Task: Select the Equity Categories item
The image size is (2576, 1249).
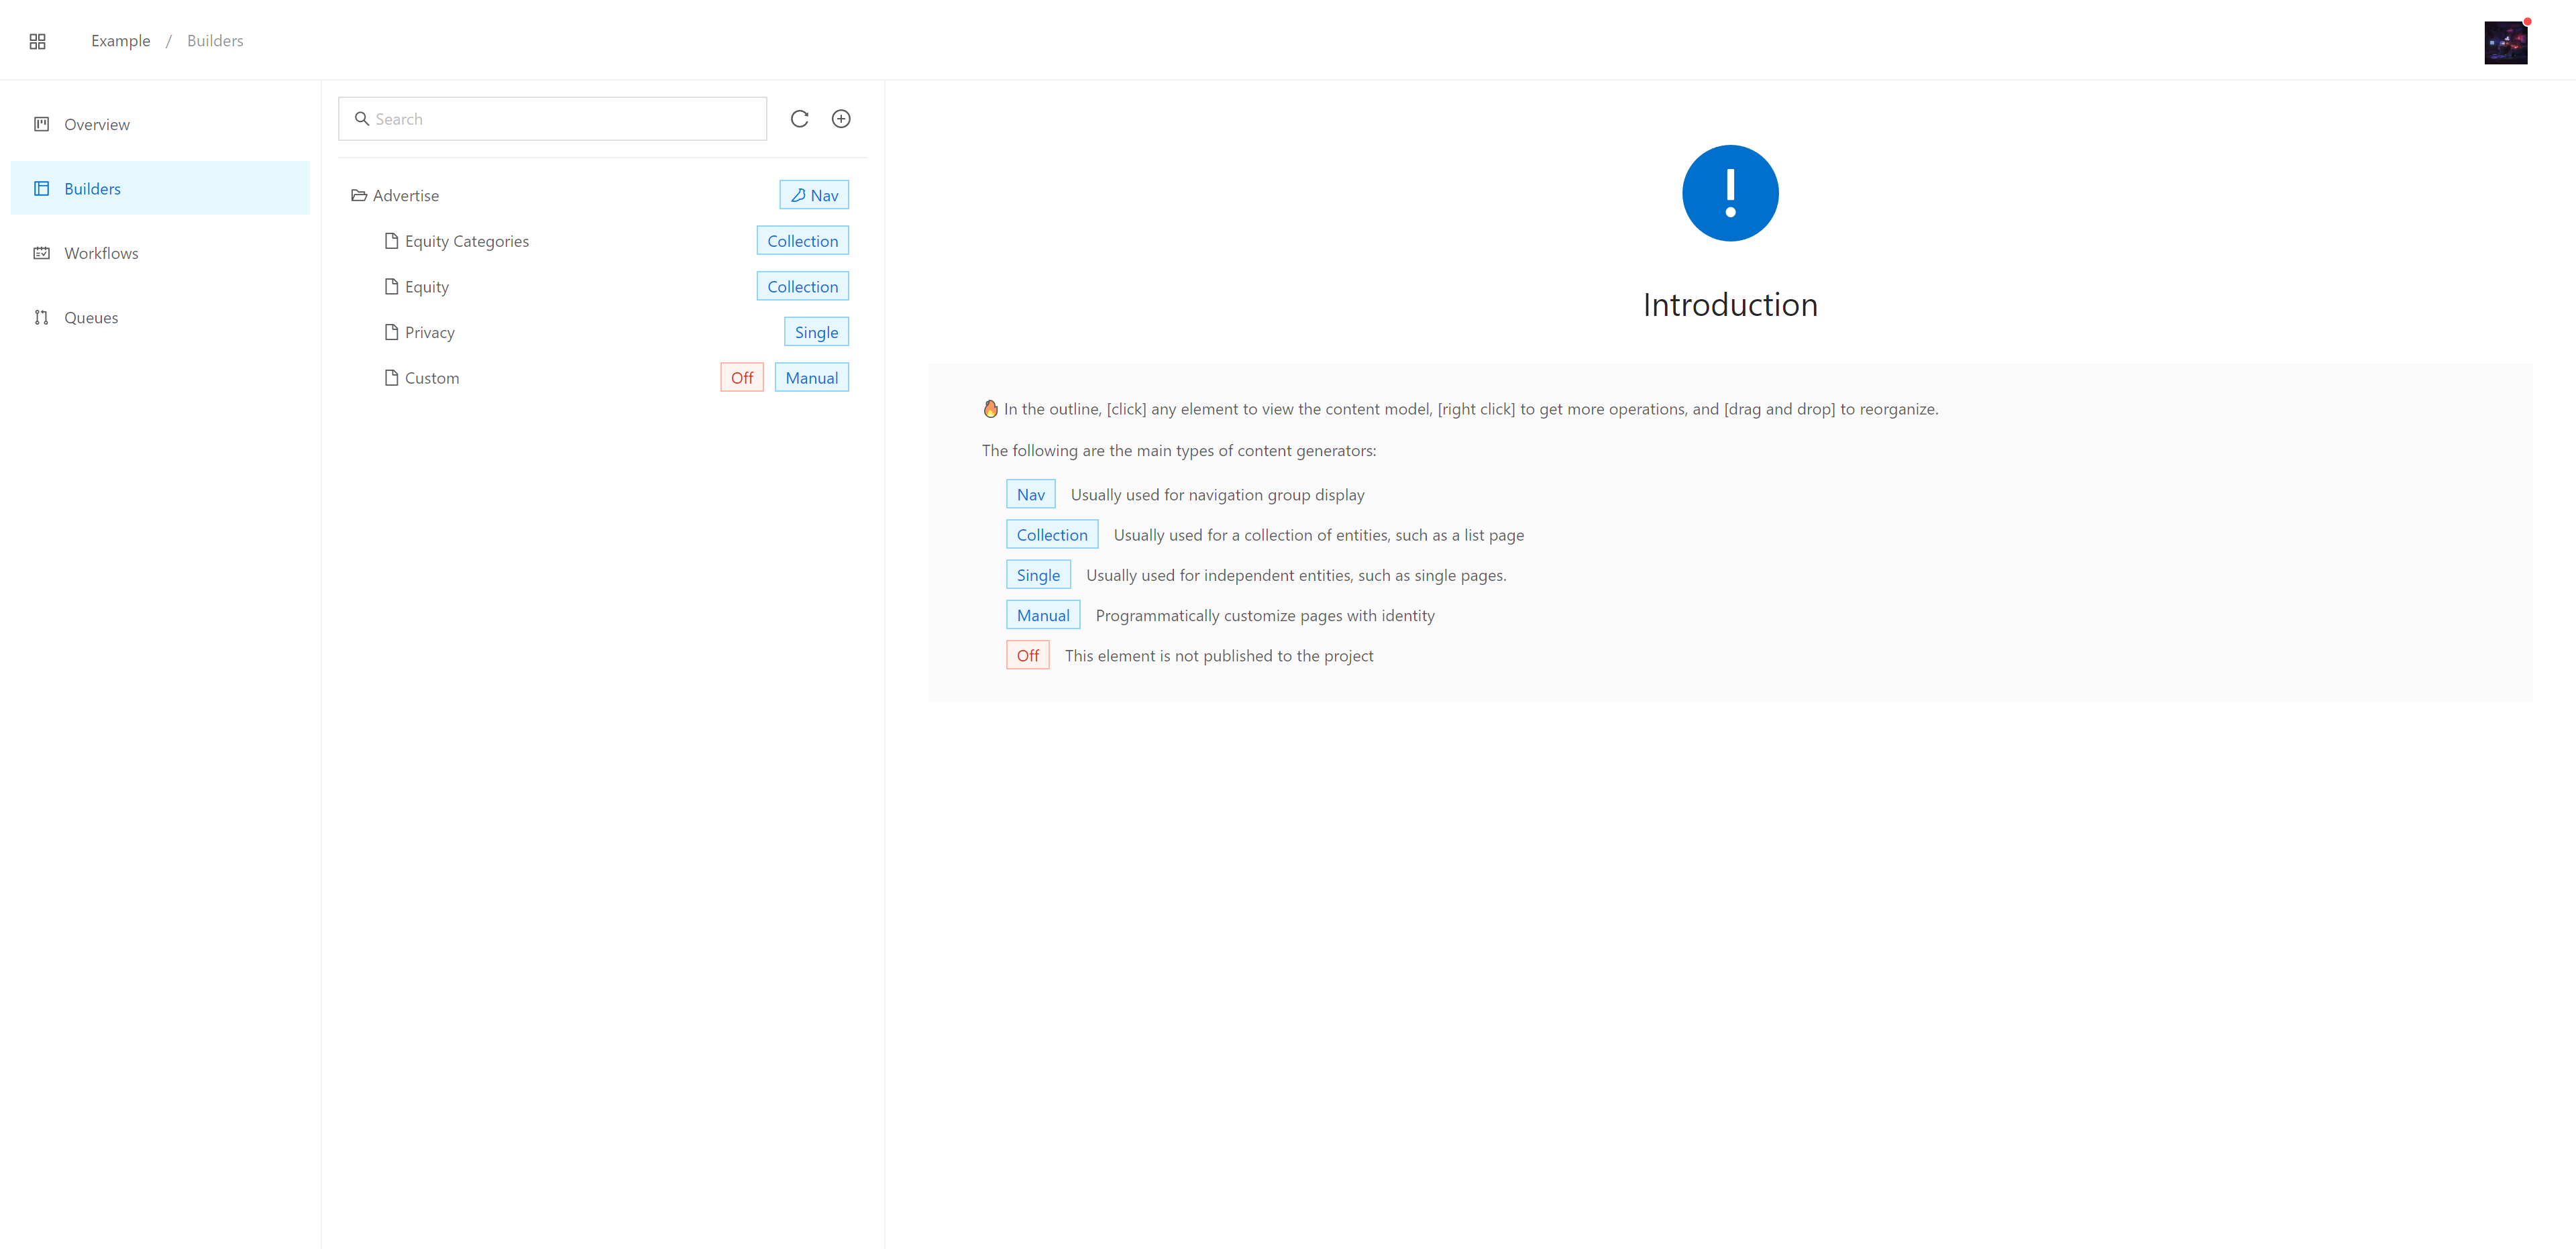Action: (466, 241)
